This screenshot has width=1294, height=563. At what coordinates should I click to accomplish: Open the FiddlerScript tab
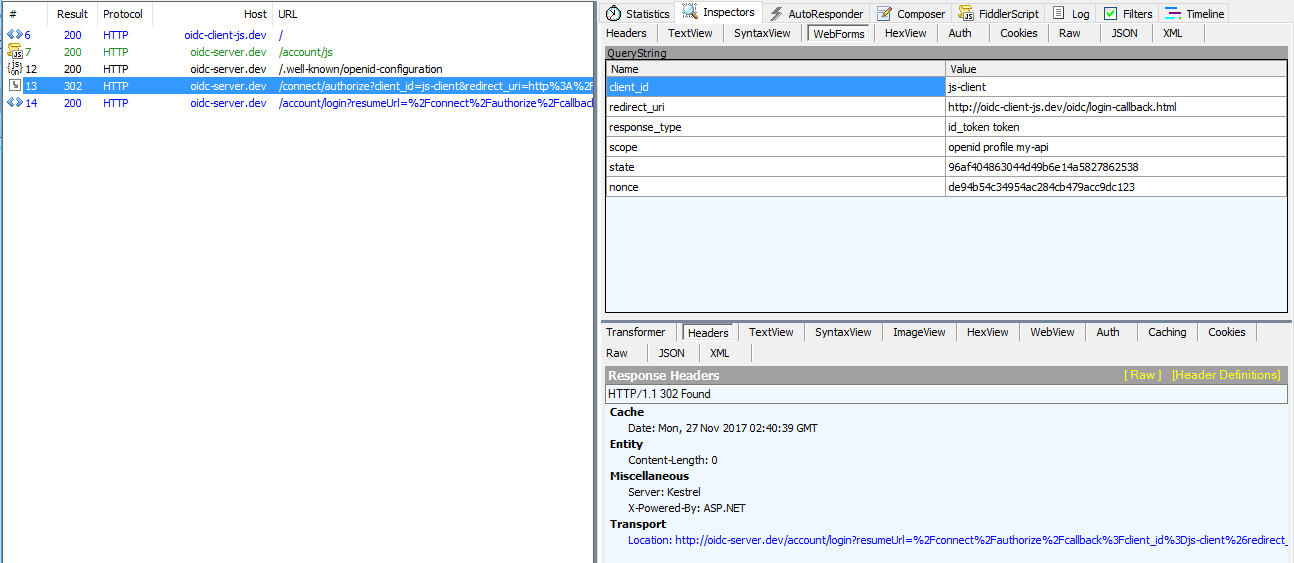click(x=999, y=13)
